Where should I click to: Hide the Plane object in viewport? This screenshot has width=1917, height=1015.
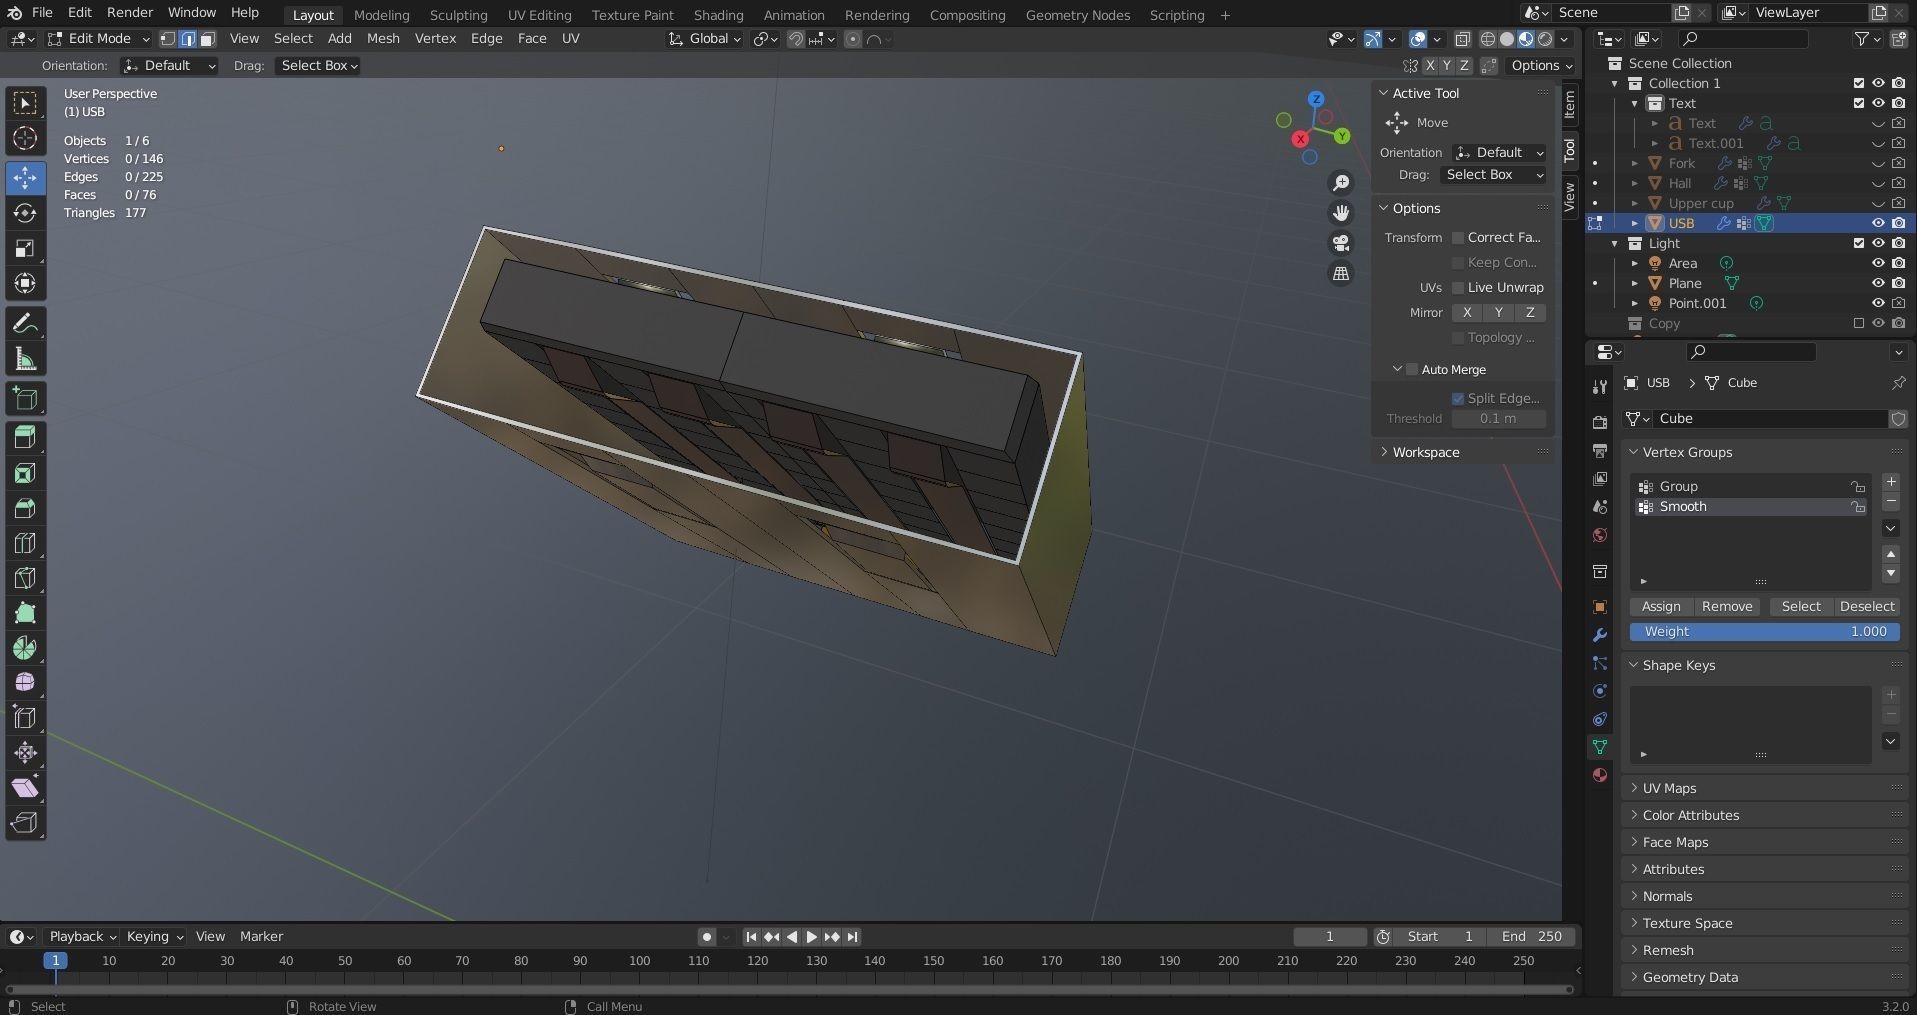[x=1878, y=283]
